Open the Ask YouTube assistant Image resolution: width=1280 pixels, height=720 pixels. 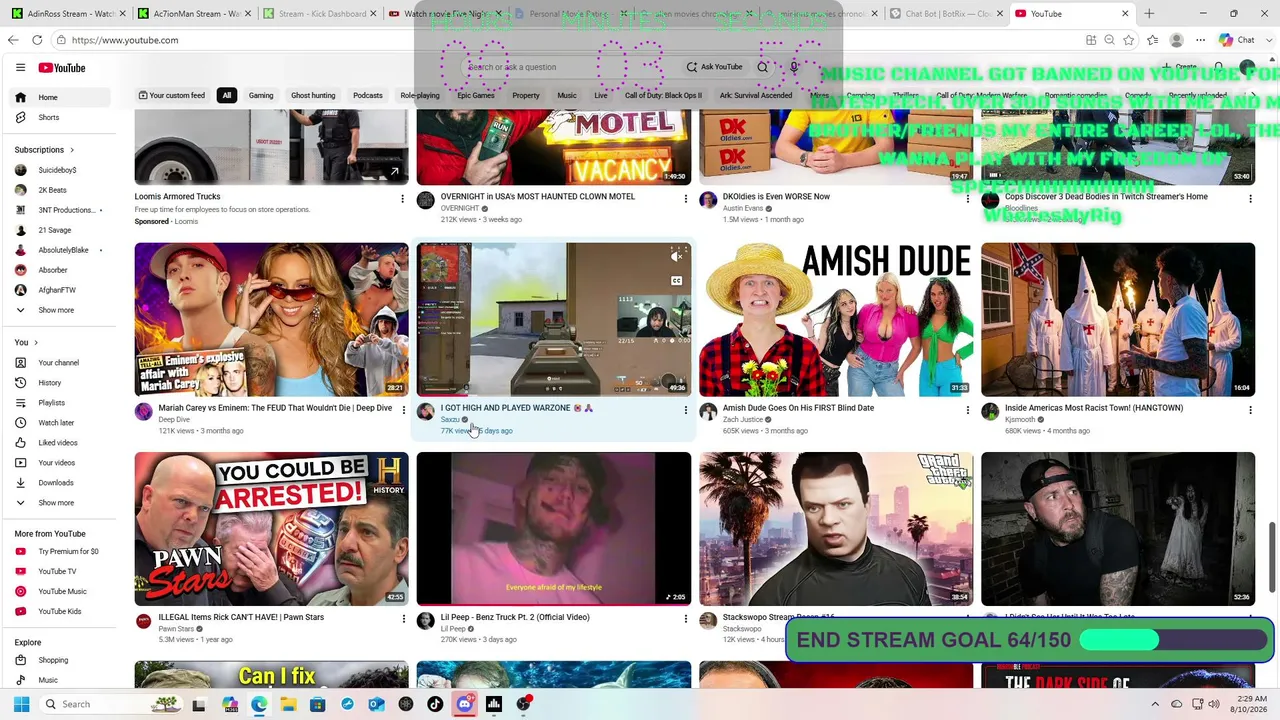(x=715, y=67)
